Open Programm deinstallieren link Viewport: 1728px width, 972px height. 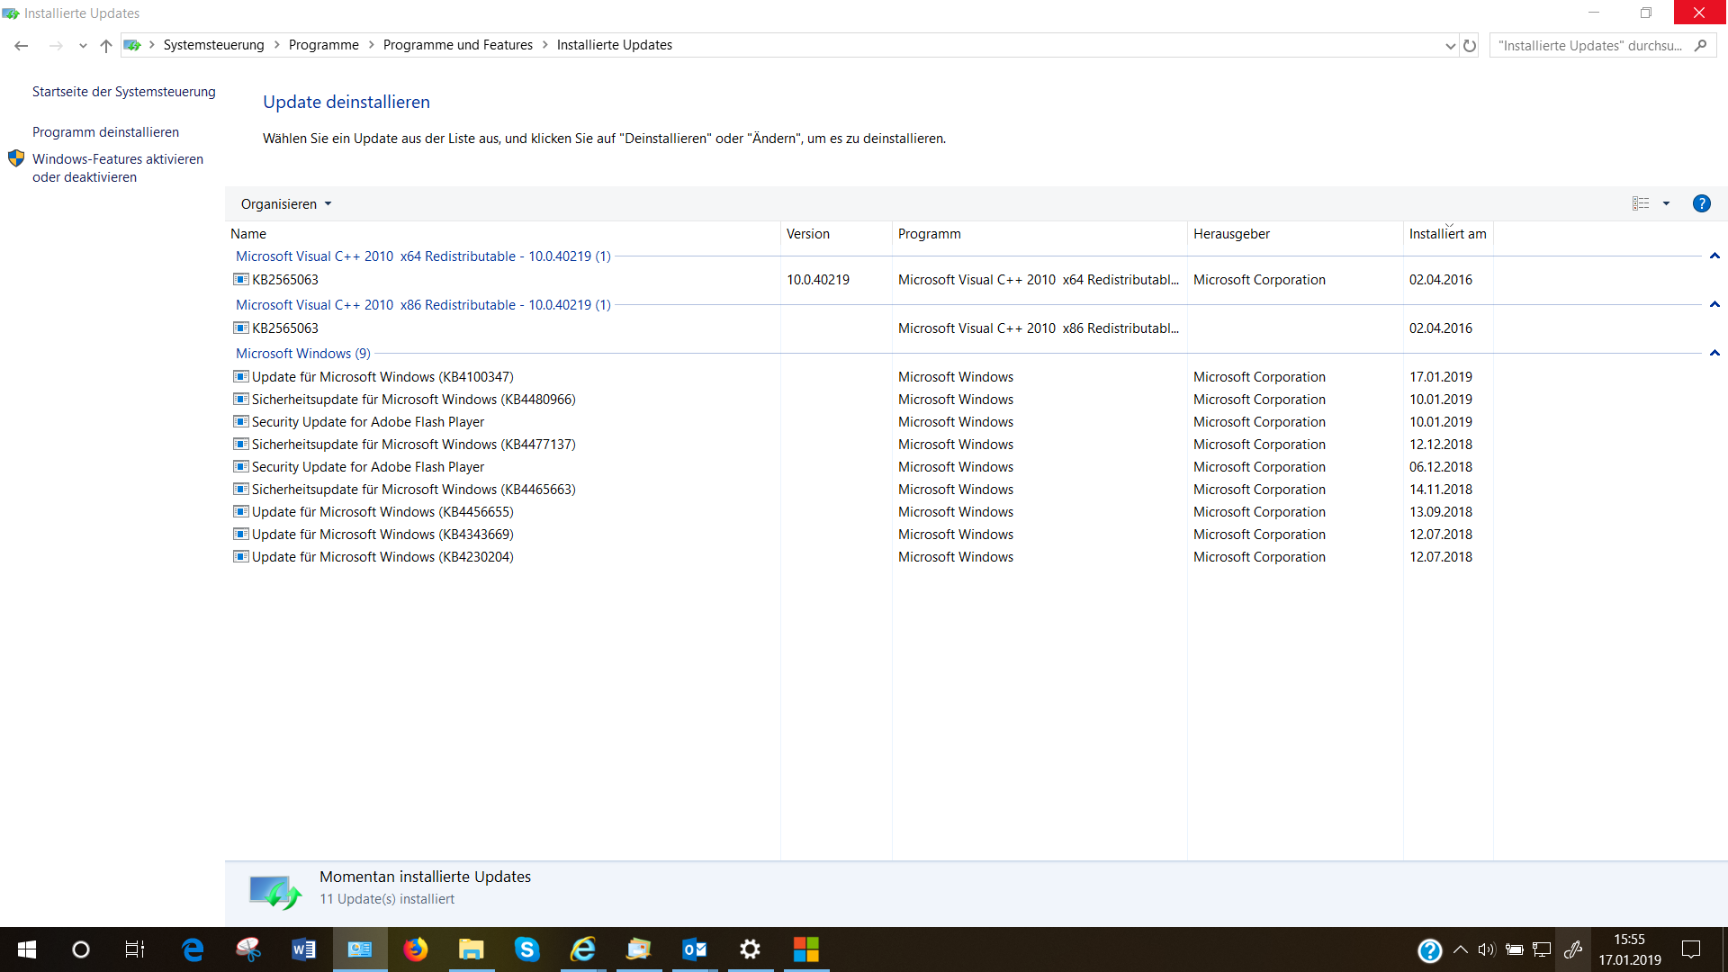(105, 132)
